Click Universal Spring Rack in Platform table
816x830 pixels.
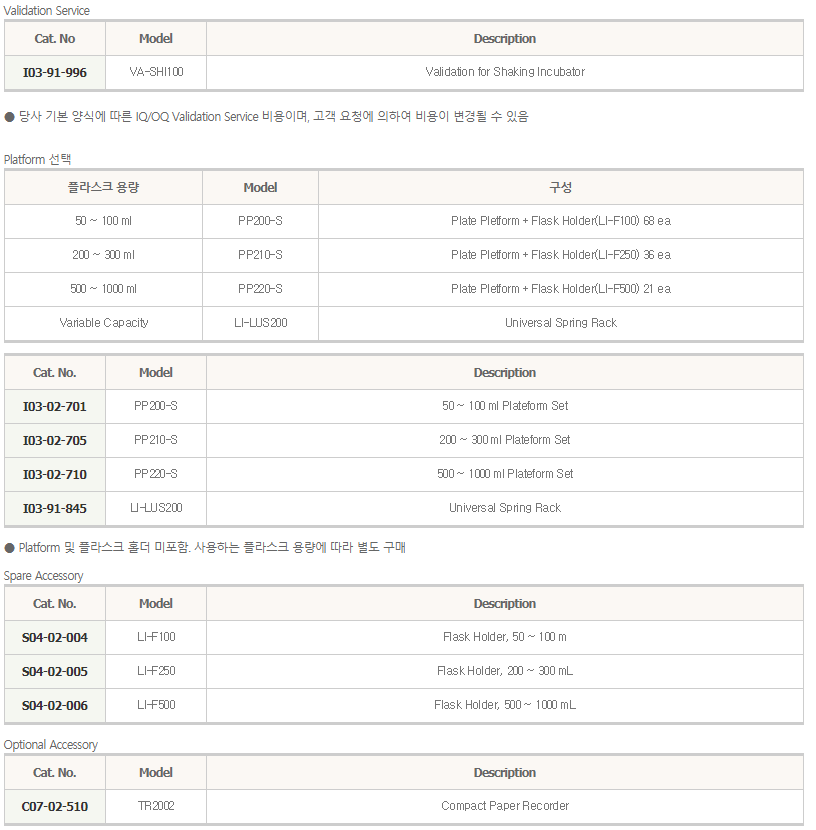[x=560, y=322]
